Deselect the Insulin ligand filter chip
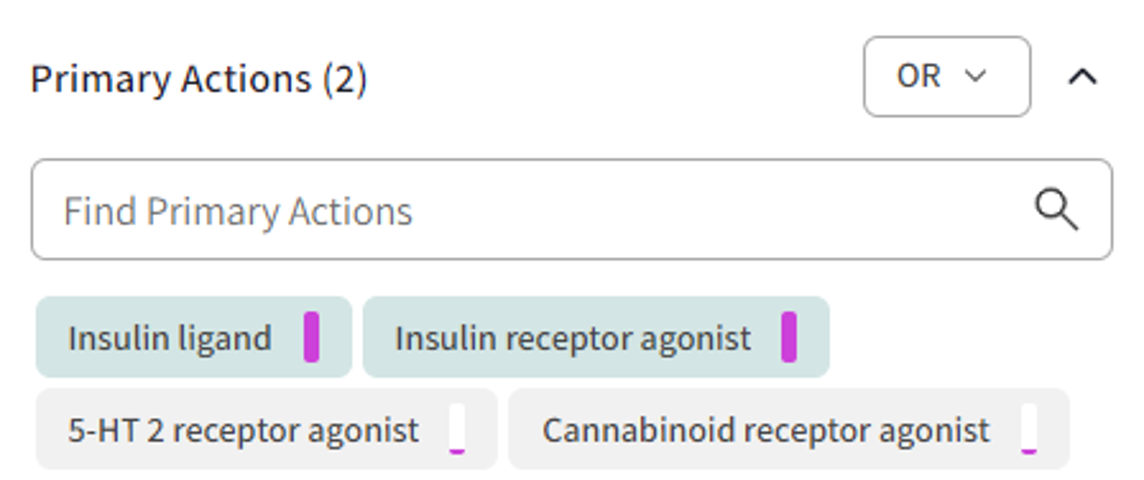 coord(194,337)
